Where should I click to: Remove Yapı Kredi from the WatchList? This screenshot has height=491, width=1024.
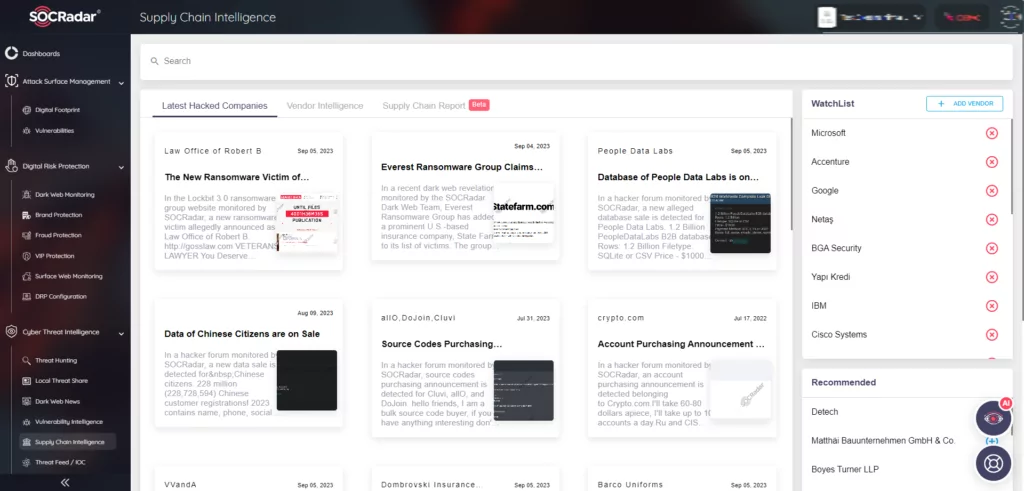[x=991, y=277]
